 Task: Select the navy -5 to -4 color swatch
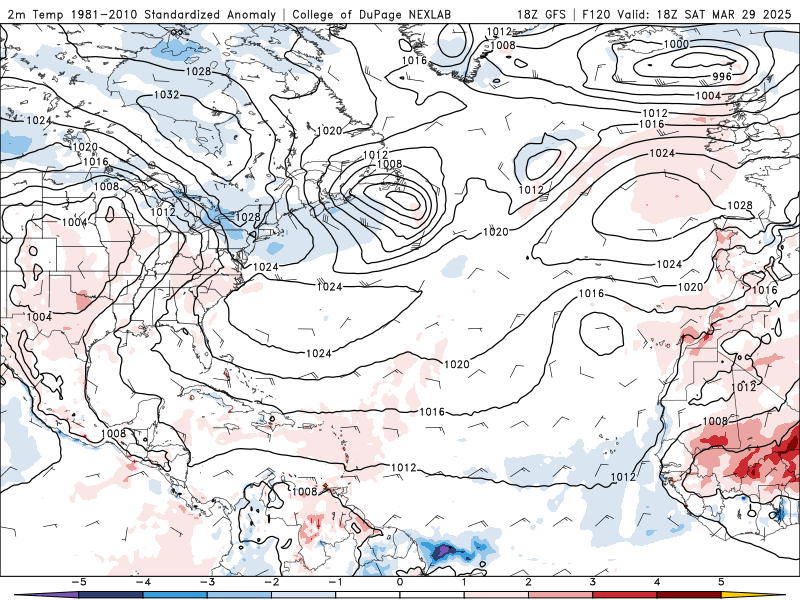(x=110, y=595)
